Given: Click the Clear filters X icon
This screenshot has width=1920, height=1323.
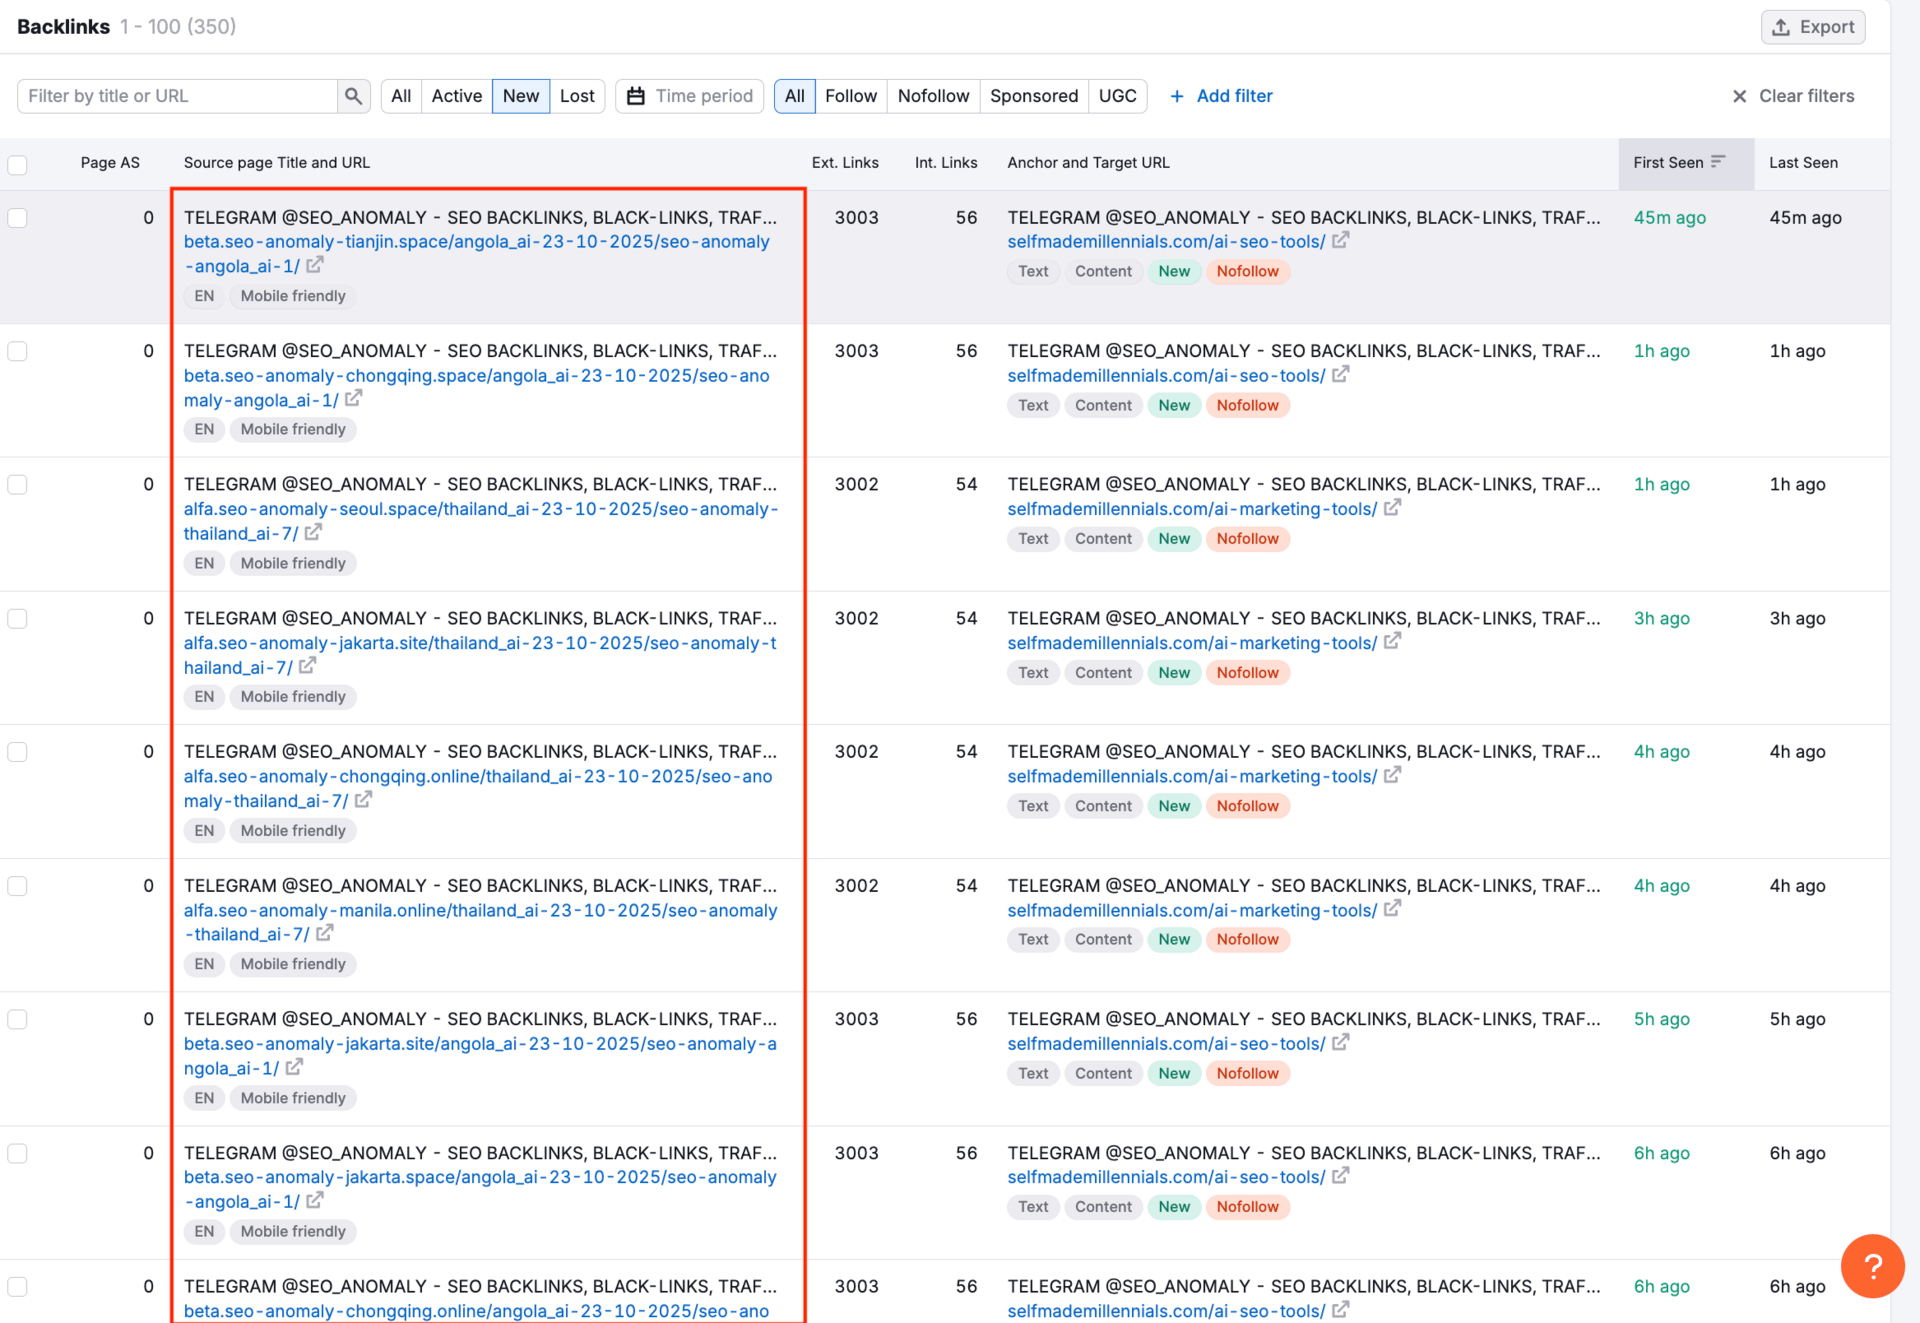Looking at the screenshot, I should coord(1739,96).
